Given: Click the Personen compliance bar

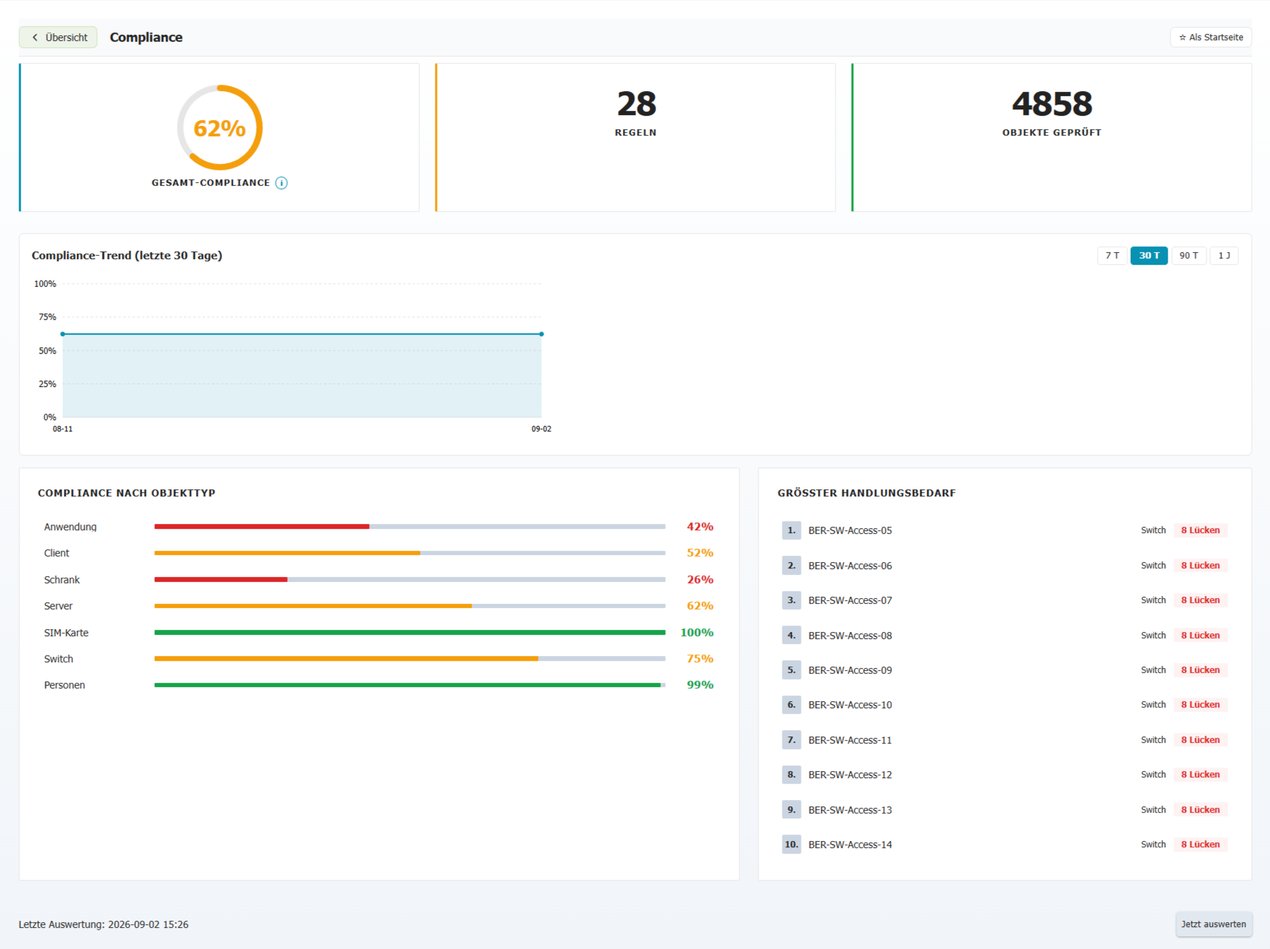Looking at the screenshot, I should [409, 685].
